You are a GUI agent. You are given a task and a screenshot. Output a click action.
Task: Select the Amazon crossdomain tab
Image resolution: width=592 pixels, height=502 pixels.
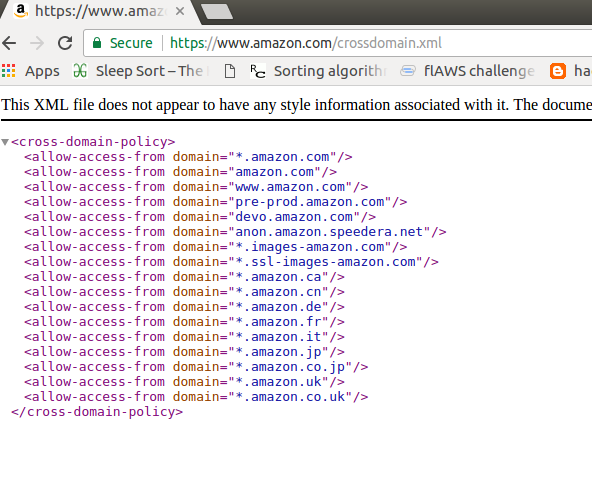coord(99,11)
